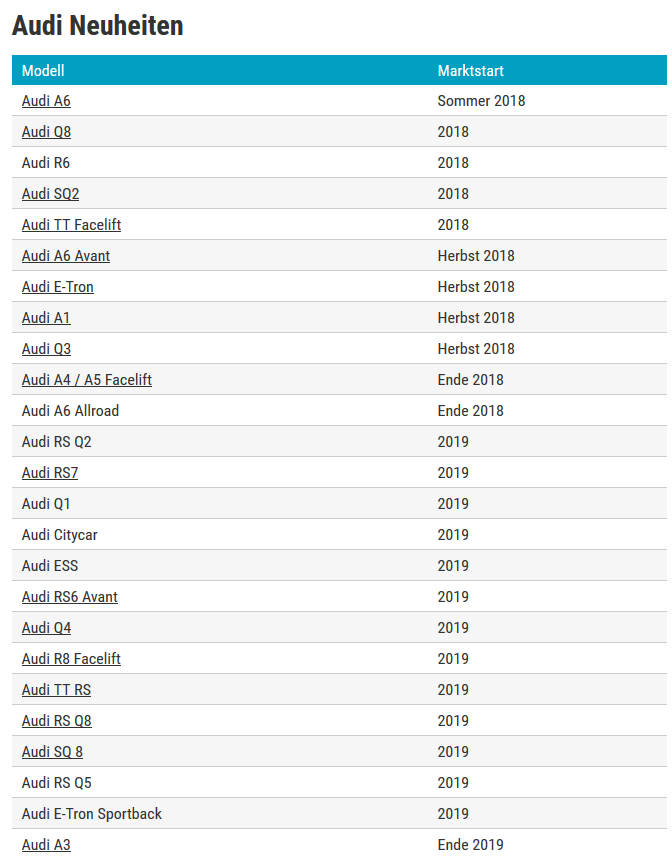This screenshot has height=856, width=672.
Task: Open the Audi SQ2 link
Action: pos(50,194)
